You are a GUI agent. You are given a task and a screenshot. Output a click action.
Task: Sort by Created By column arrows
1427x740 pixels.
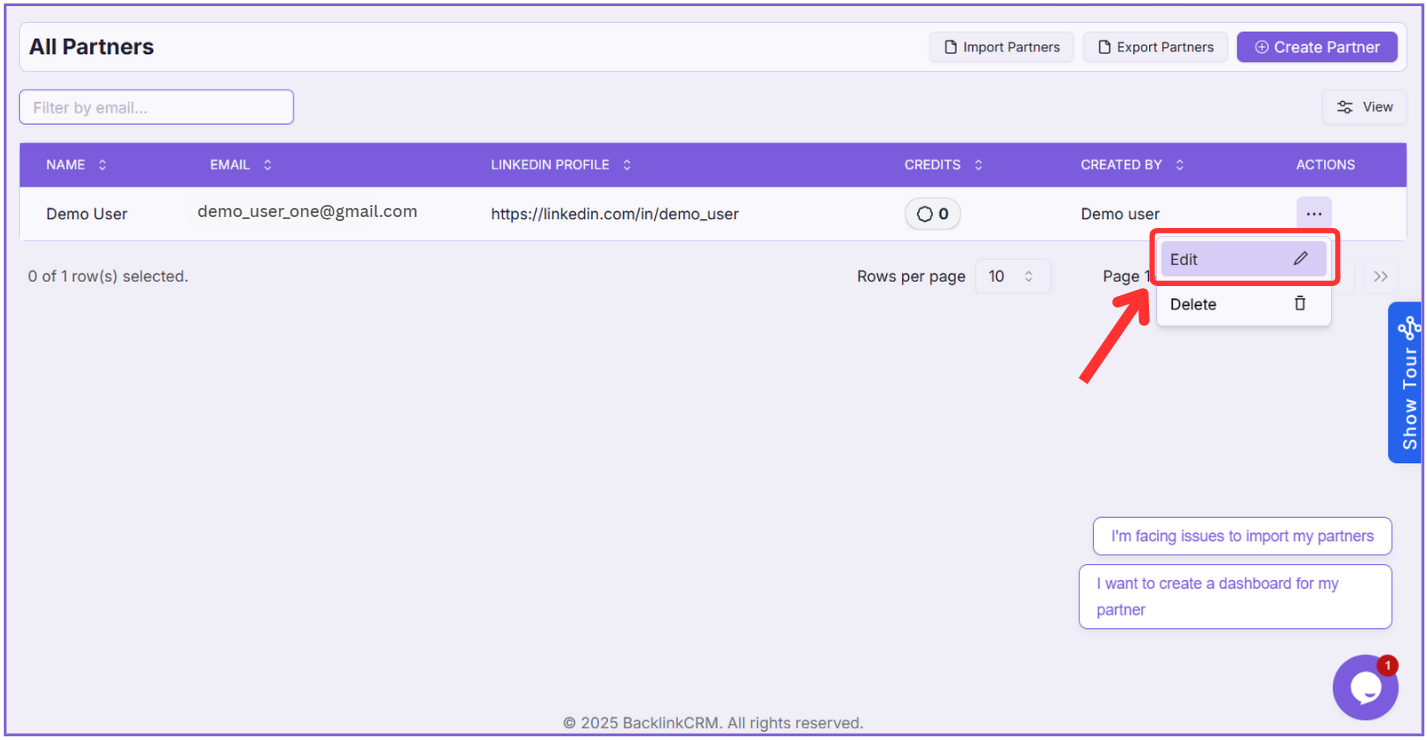[x=1180, y=165]
